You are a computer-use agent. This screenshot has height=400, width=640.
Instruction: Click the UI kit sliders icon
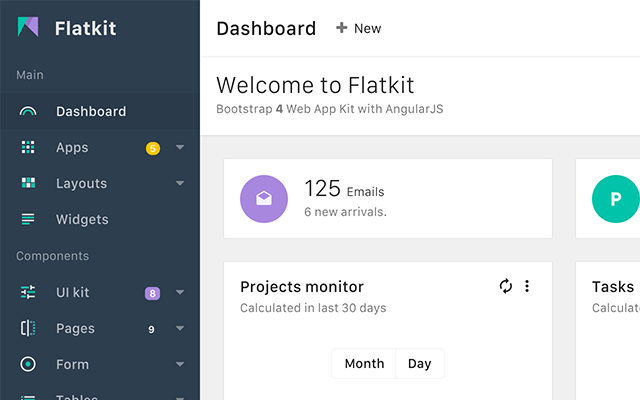pos(28,293)
